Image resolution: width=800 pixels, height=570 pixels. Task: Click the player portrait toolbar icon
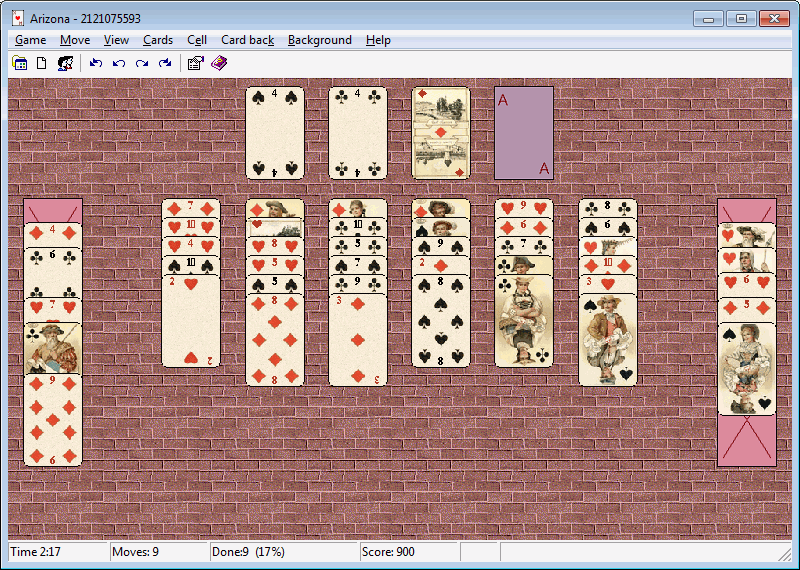[x=65, y=63]
